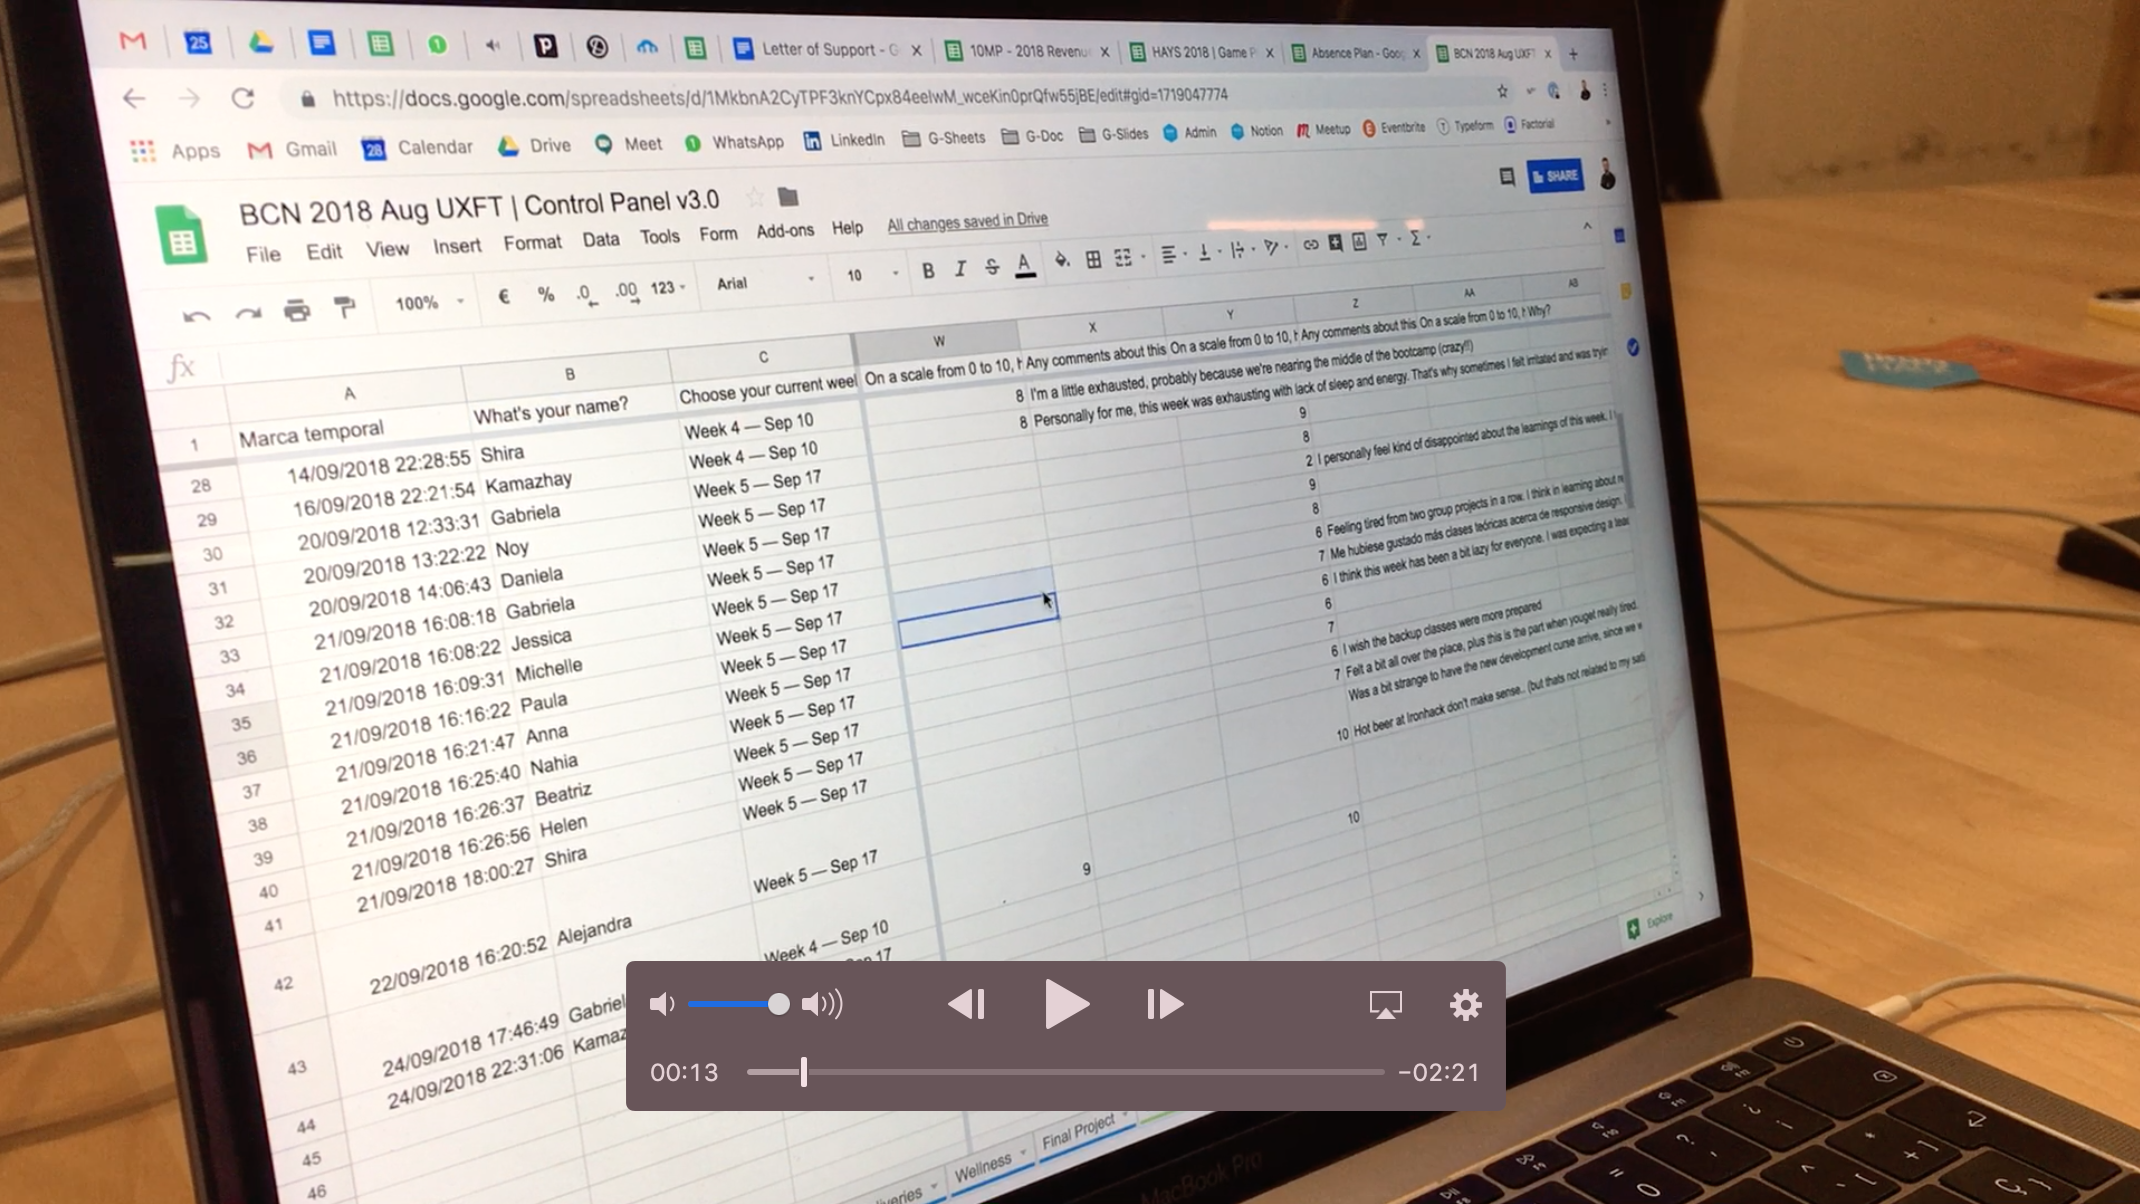The height and width of the screenshot is (1204, 2140).
Task: Open the font size 10 dropdown
Action: point(872,274)
